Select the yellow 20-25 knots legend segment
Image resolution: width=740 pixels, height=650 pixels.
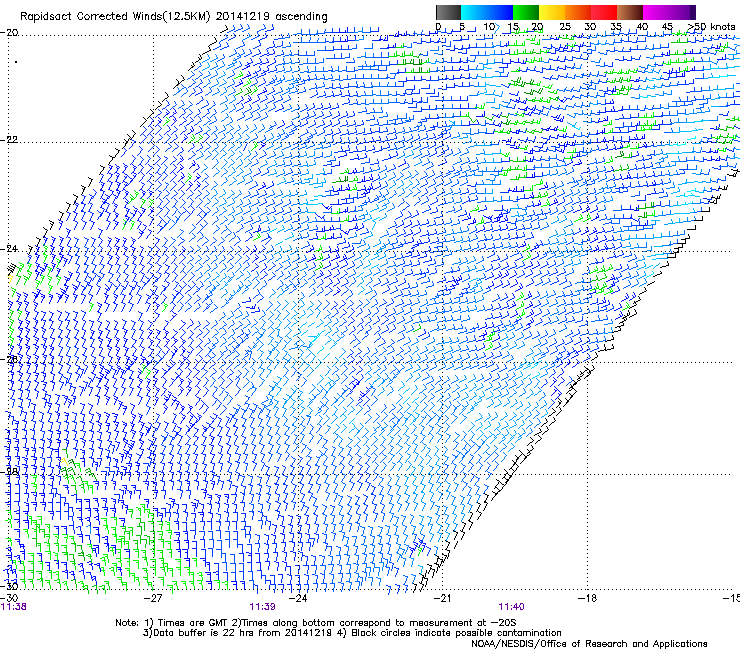552,12
